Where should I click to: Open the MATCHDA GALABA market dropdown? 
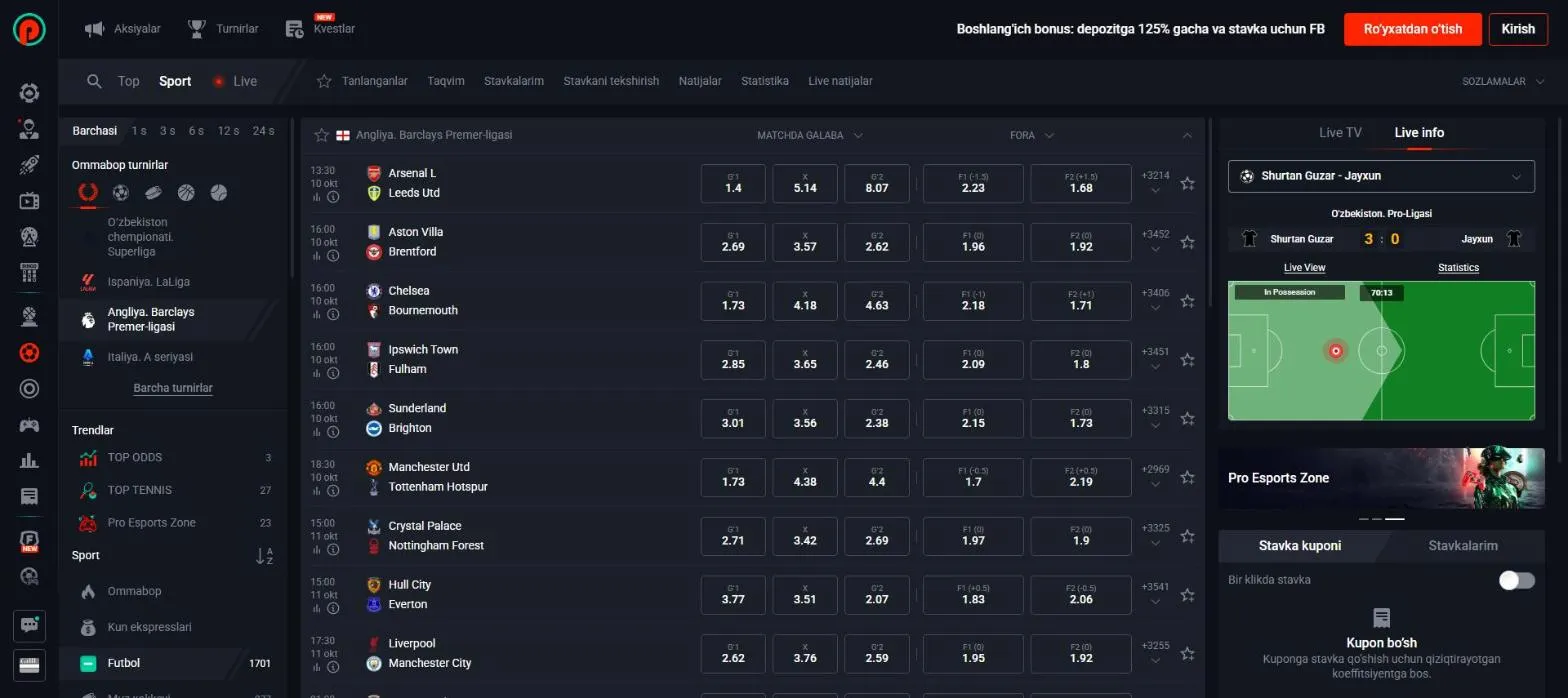tap(810, 135)
